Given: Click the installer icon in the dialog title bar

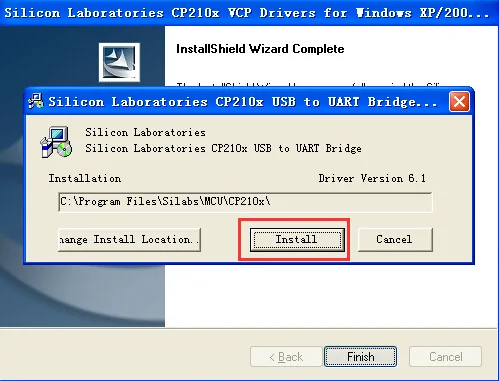Looking at the screenshot, I should point(36,101).
